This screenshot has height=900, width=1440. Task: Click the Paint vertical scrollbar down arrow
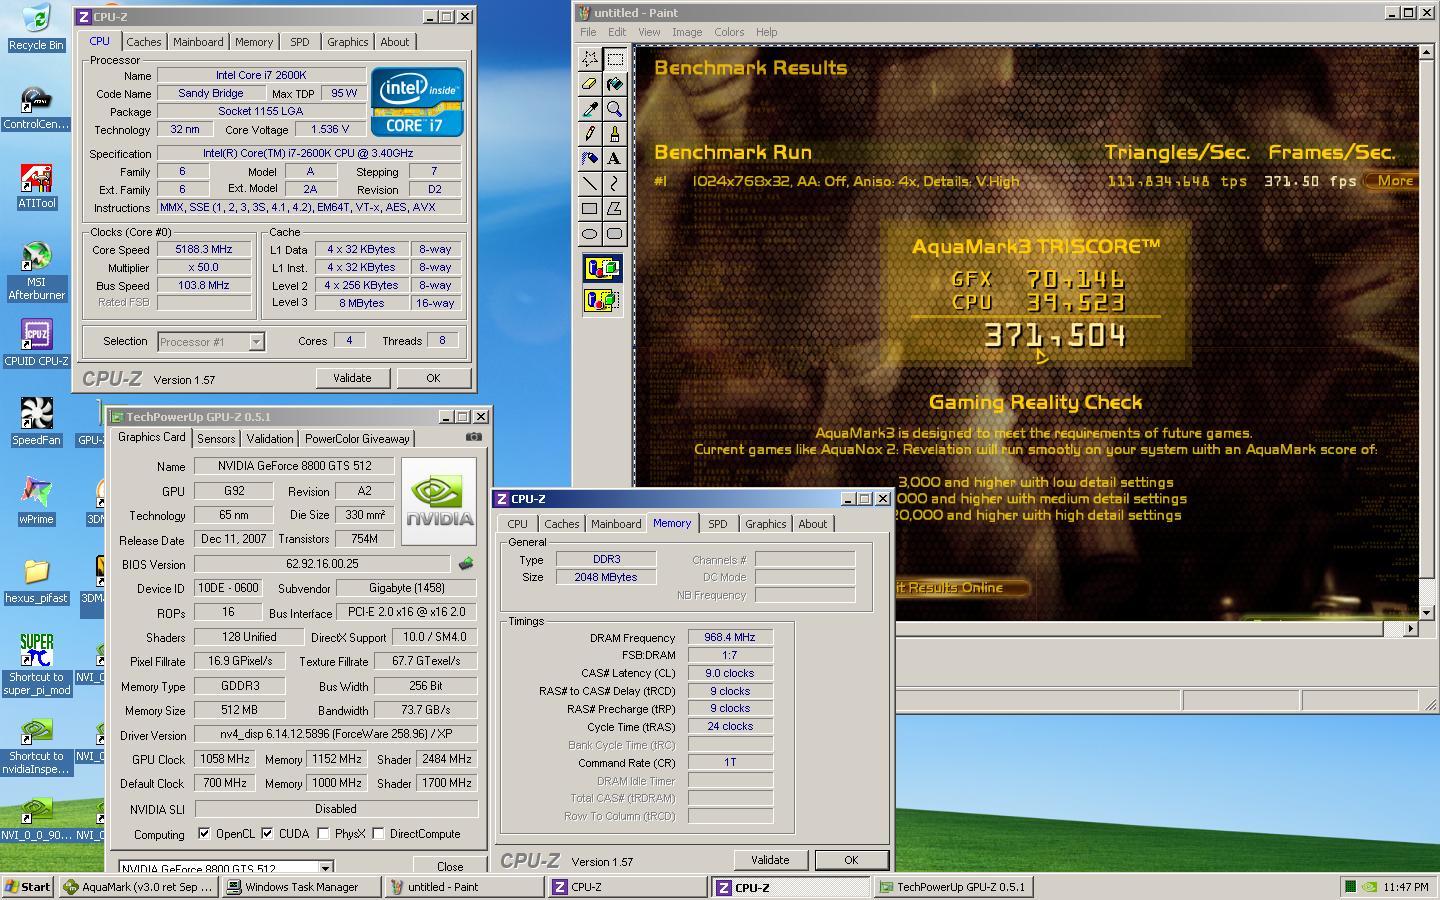tap(1426, 612)
